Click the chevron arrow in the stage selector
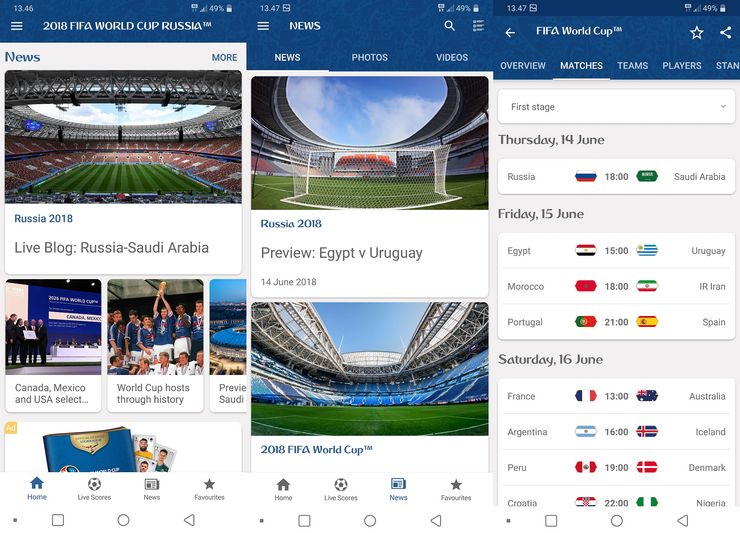740x533 pixels. click(x=723, y=107)
